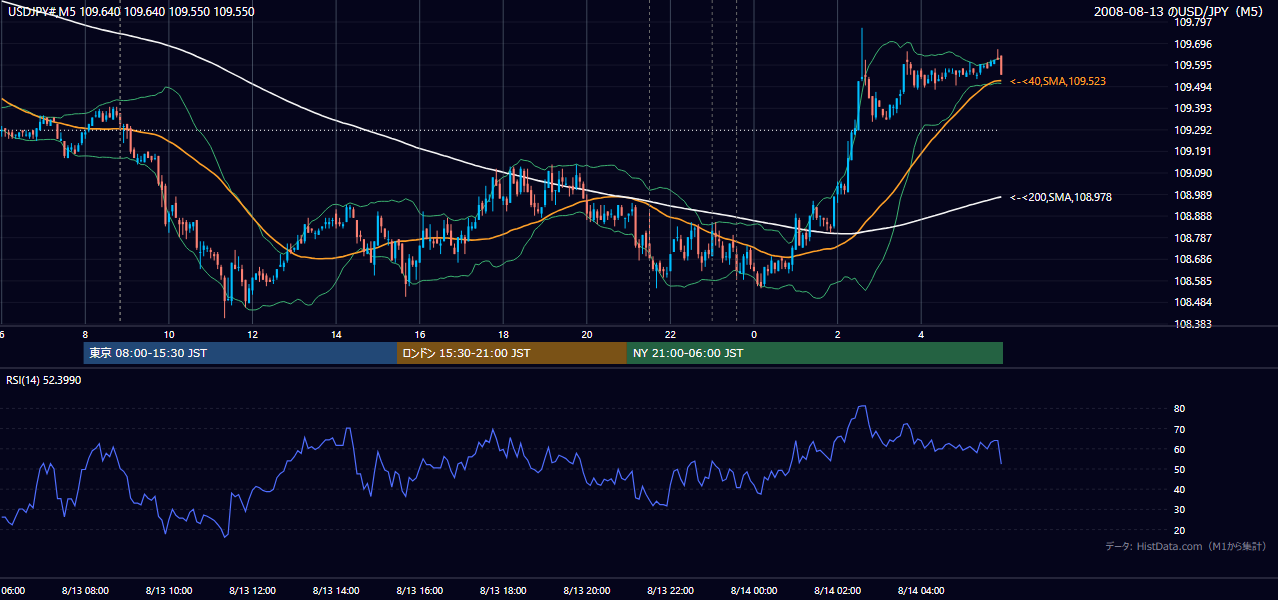Click the RSI scale value 80
Viewport: 1278px width, 600px height.
click(1179, 409)
